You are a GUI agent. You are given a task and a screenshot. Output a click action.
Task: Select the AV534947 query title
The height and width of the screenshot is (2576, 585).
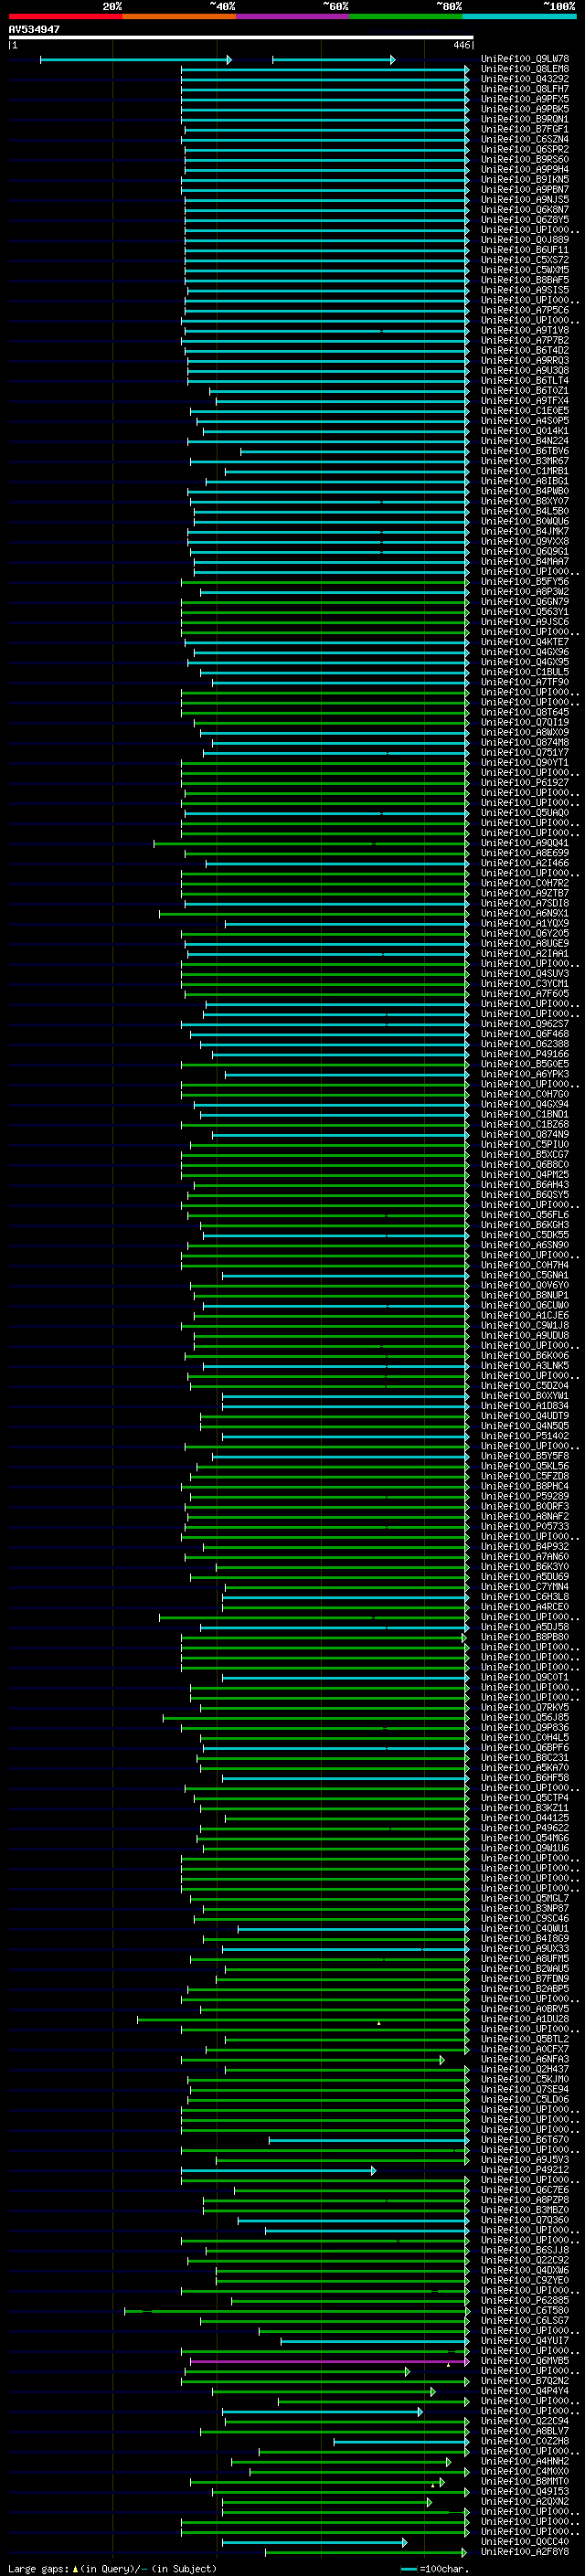click(x=34, y=30)
